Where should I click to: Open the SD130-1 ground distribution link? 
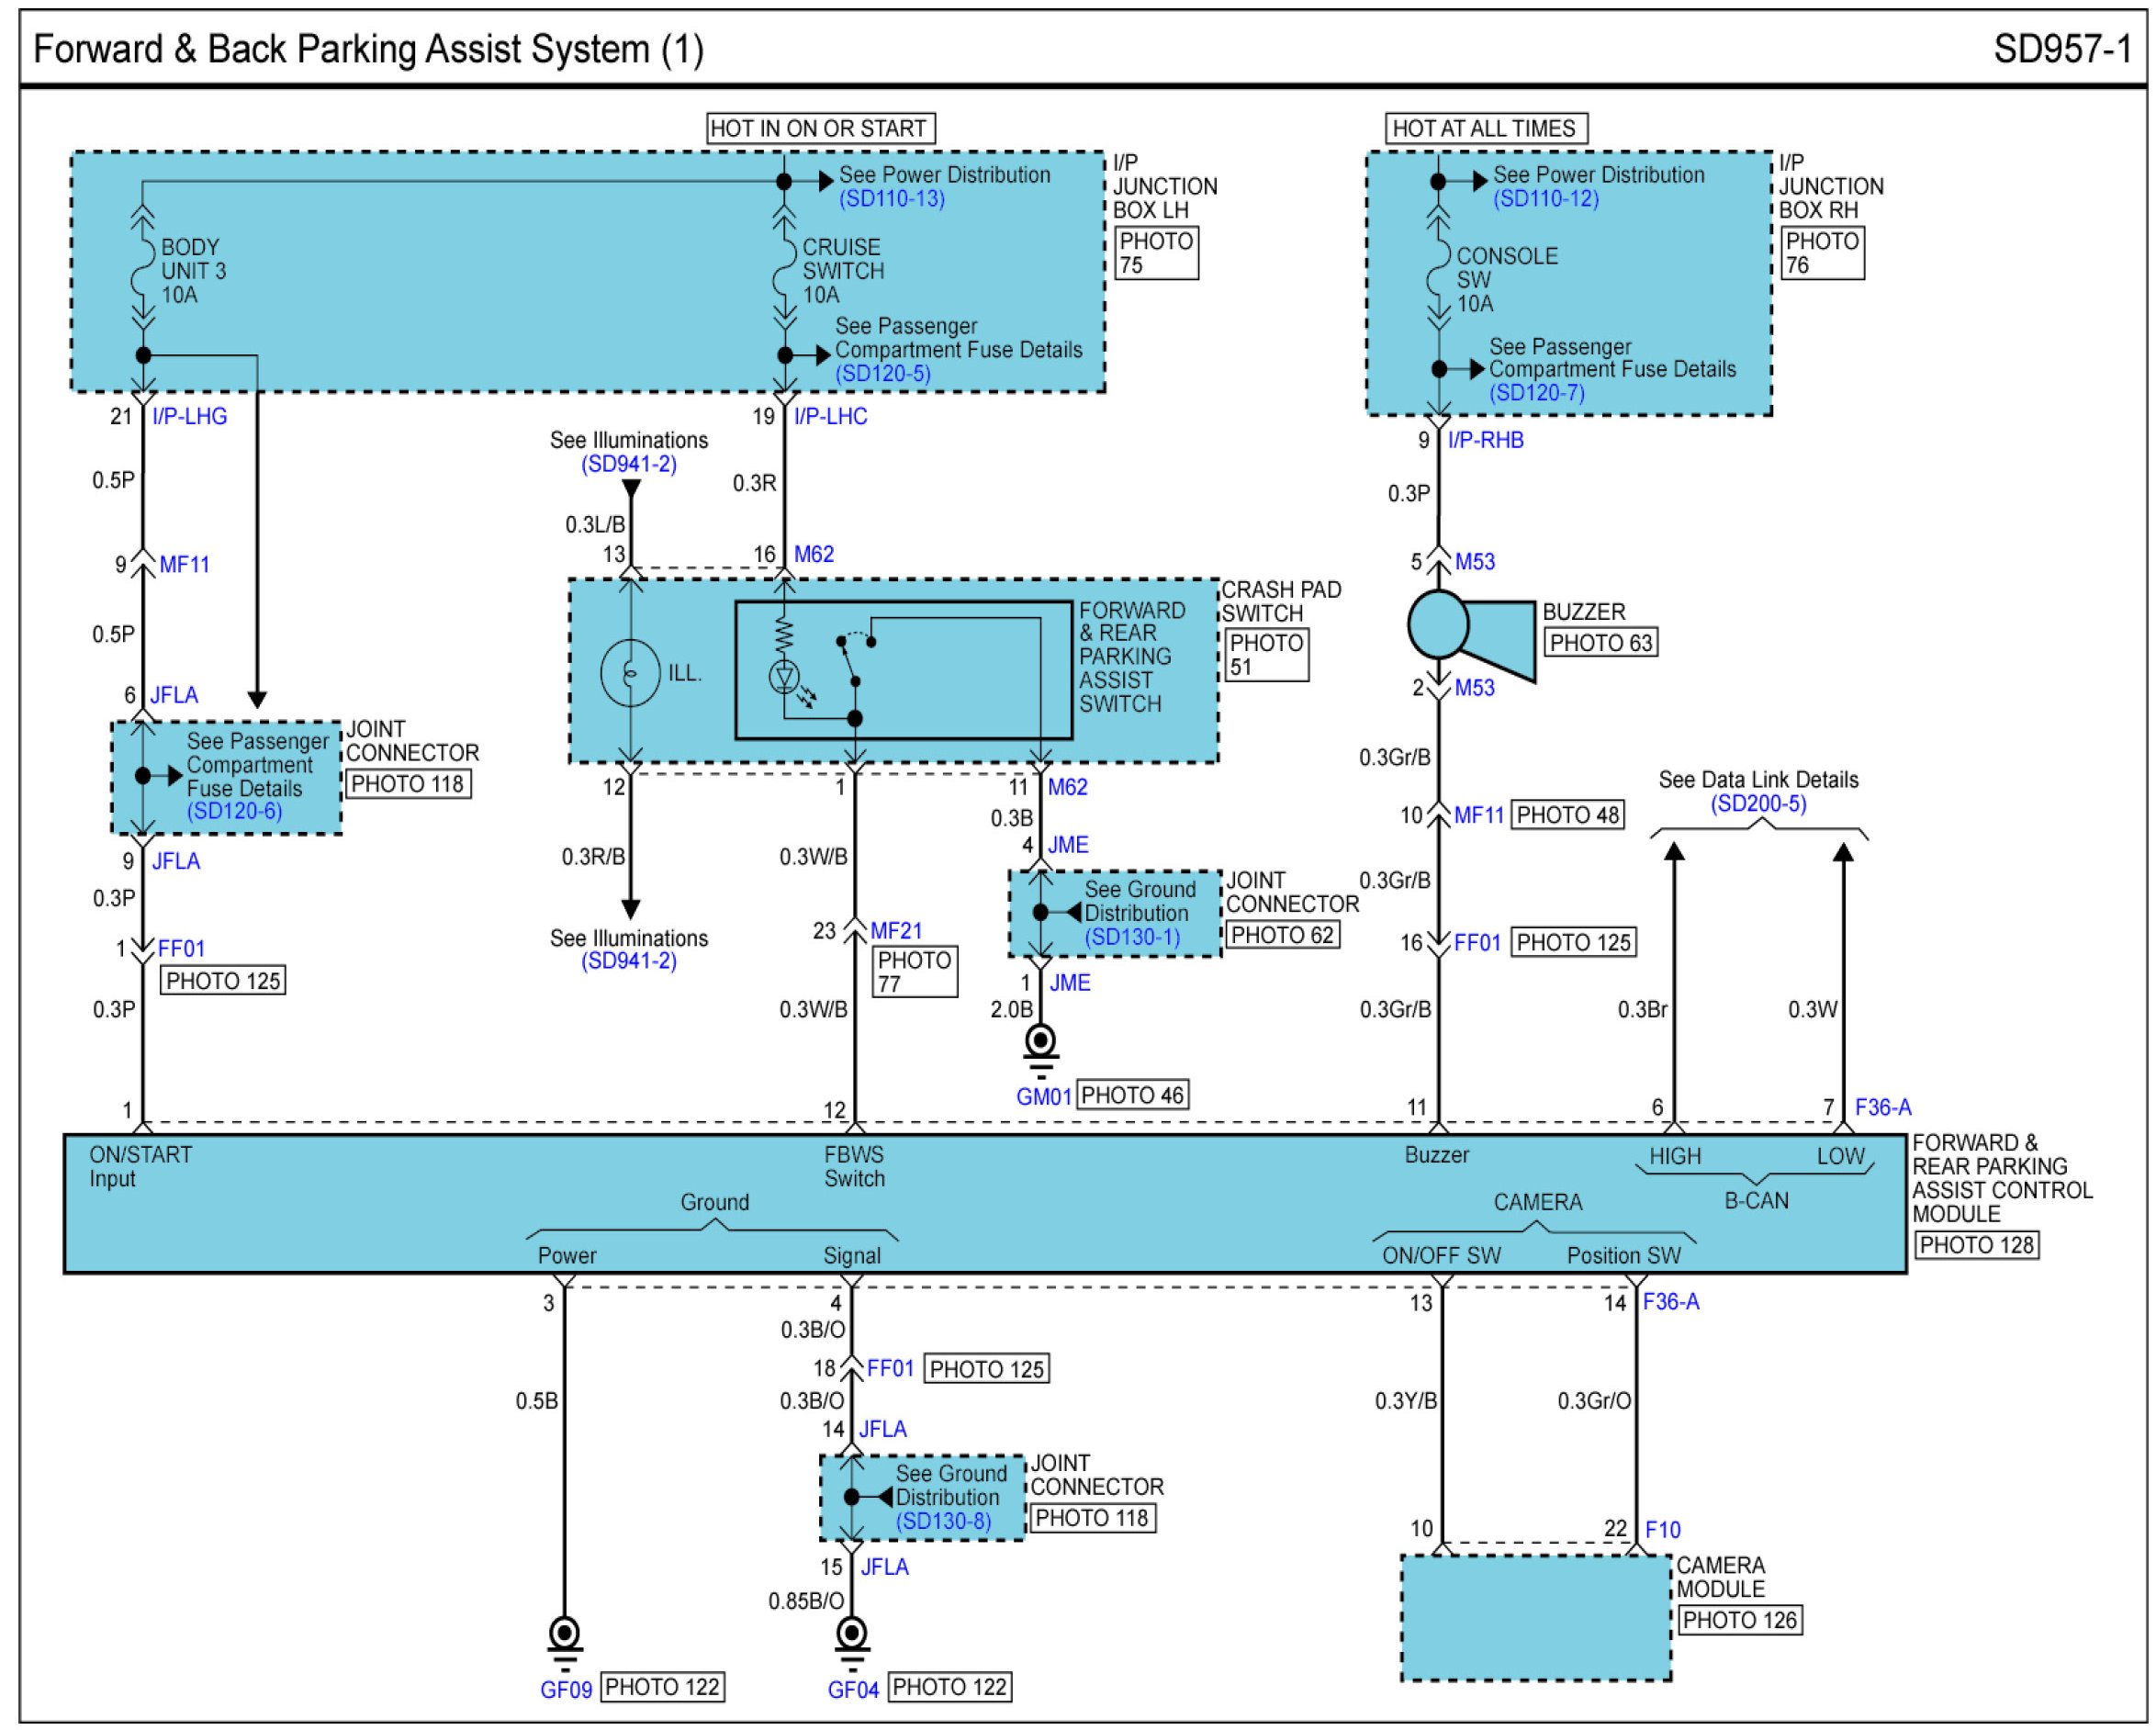pos(1131,937)
